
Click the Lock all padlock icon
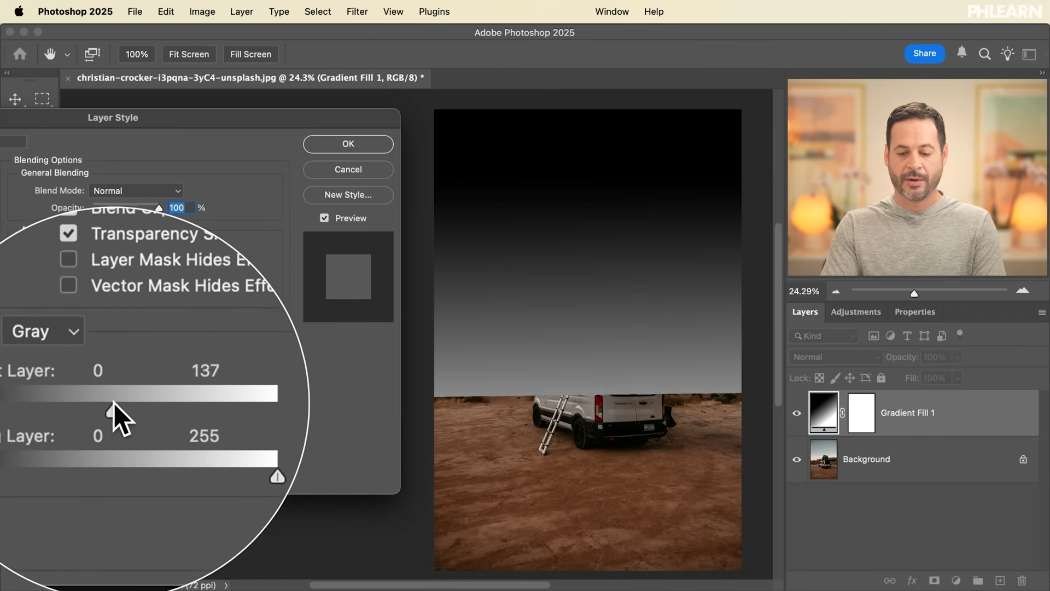[x=881, y=378]
